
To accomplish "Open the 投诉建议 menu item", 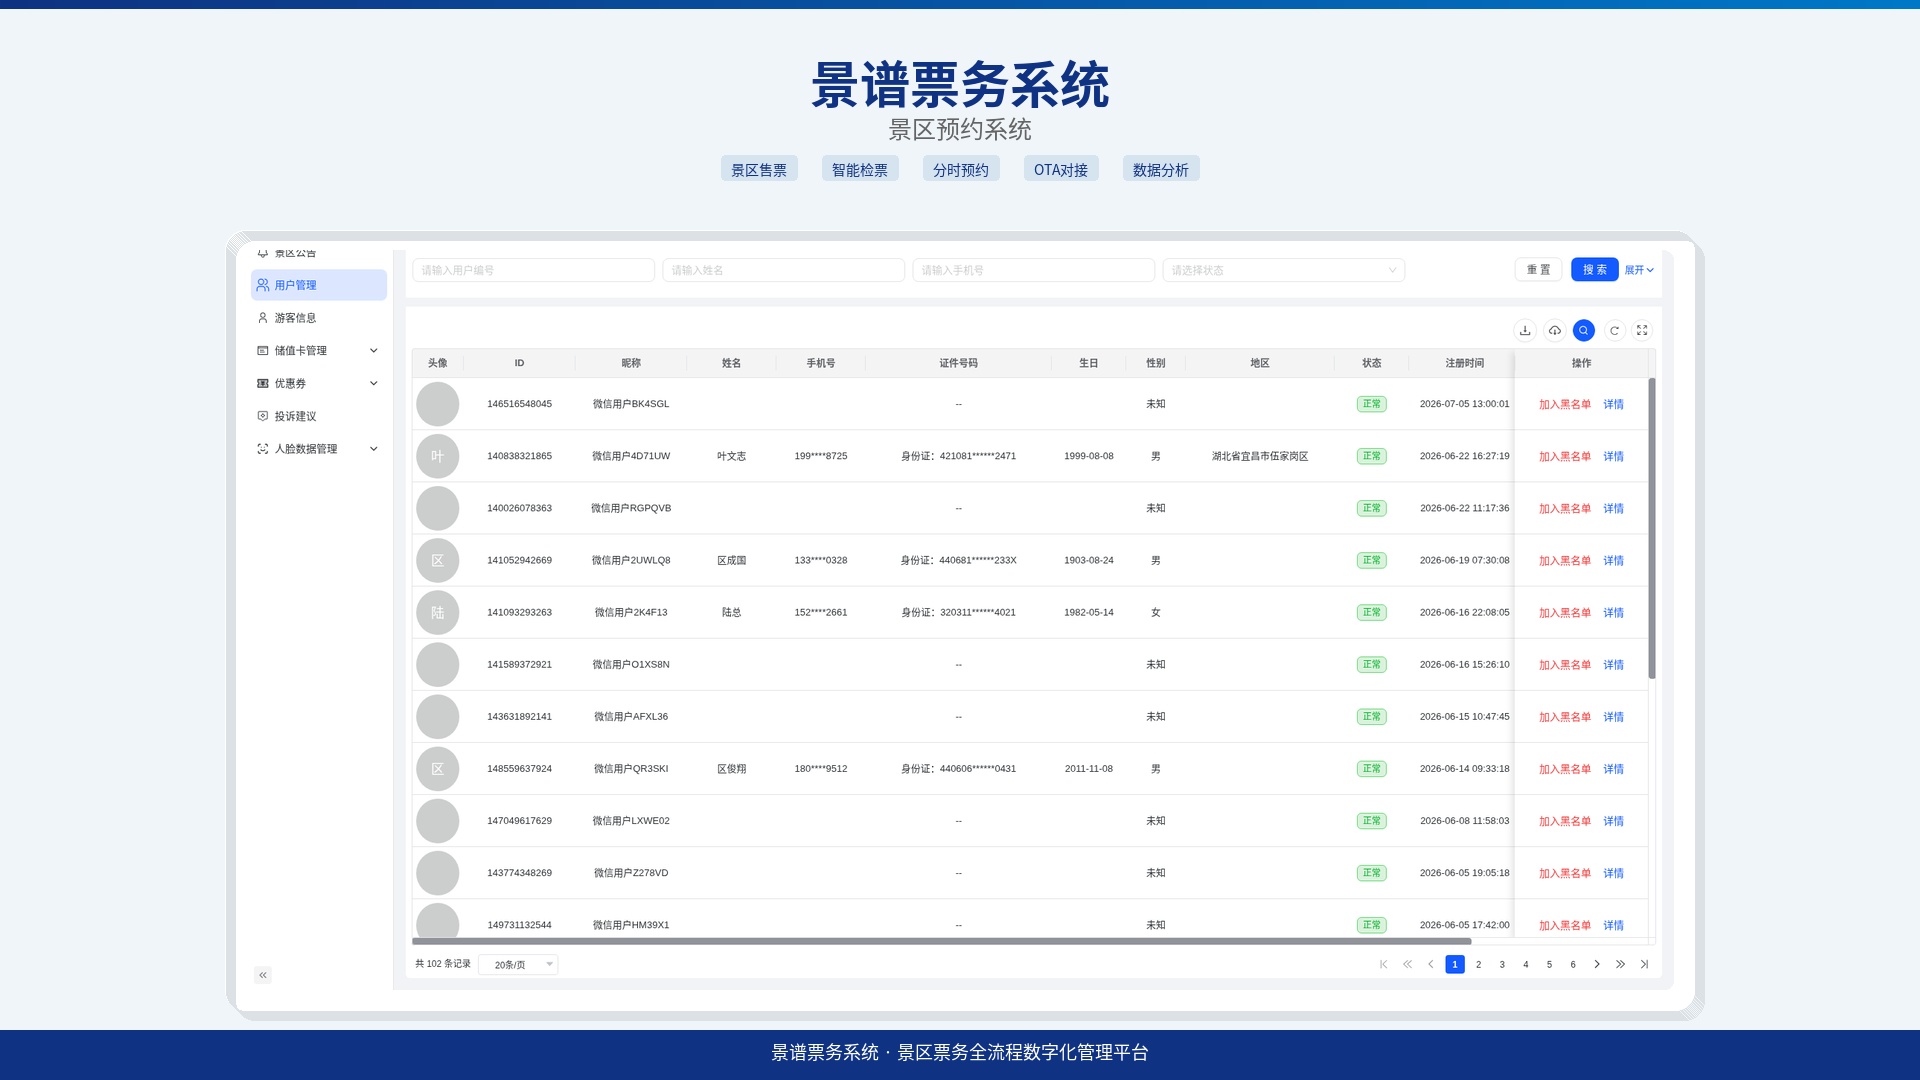I will [x=319, y=416].
